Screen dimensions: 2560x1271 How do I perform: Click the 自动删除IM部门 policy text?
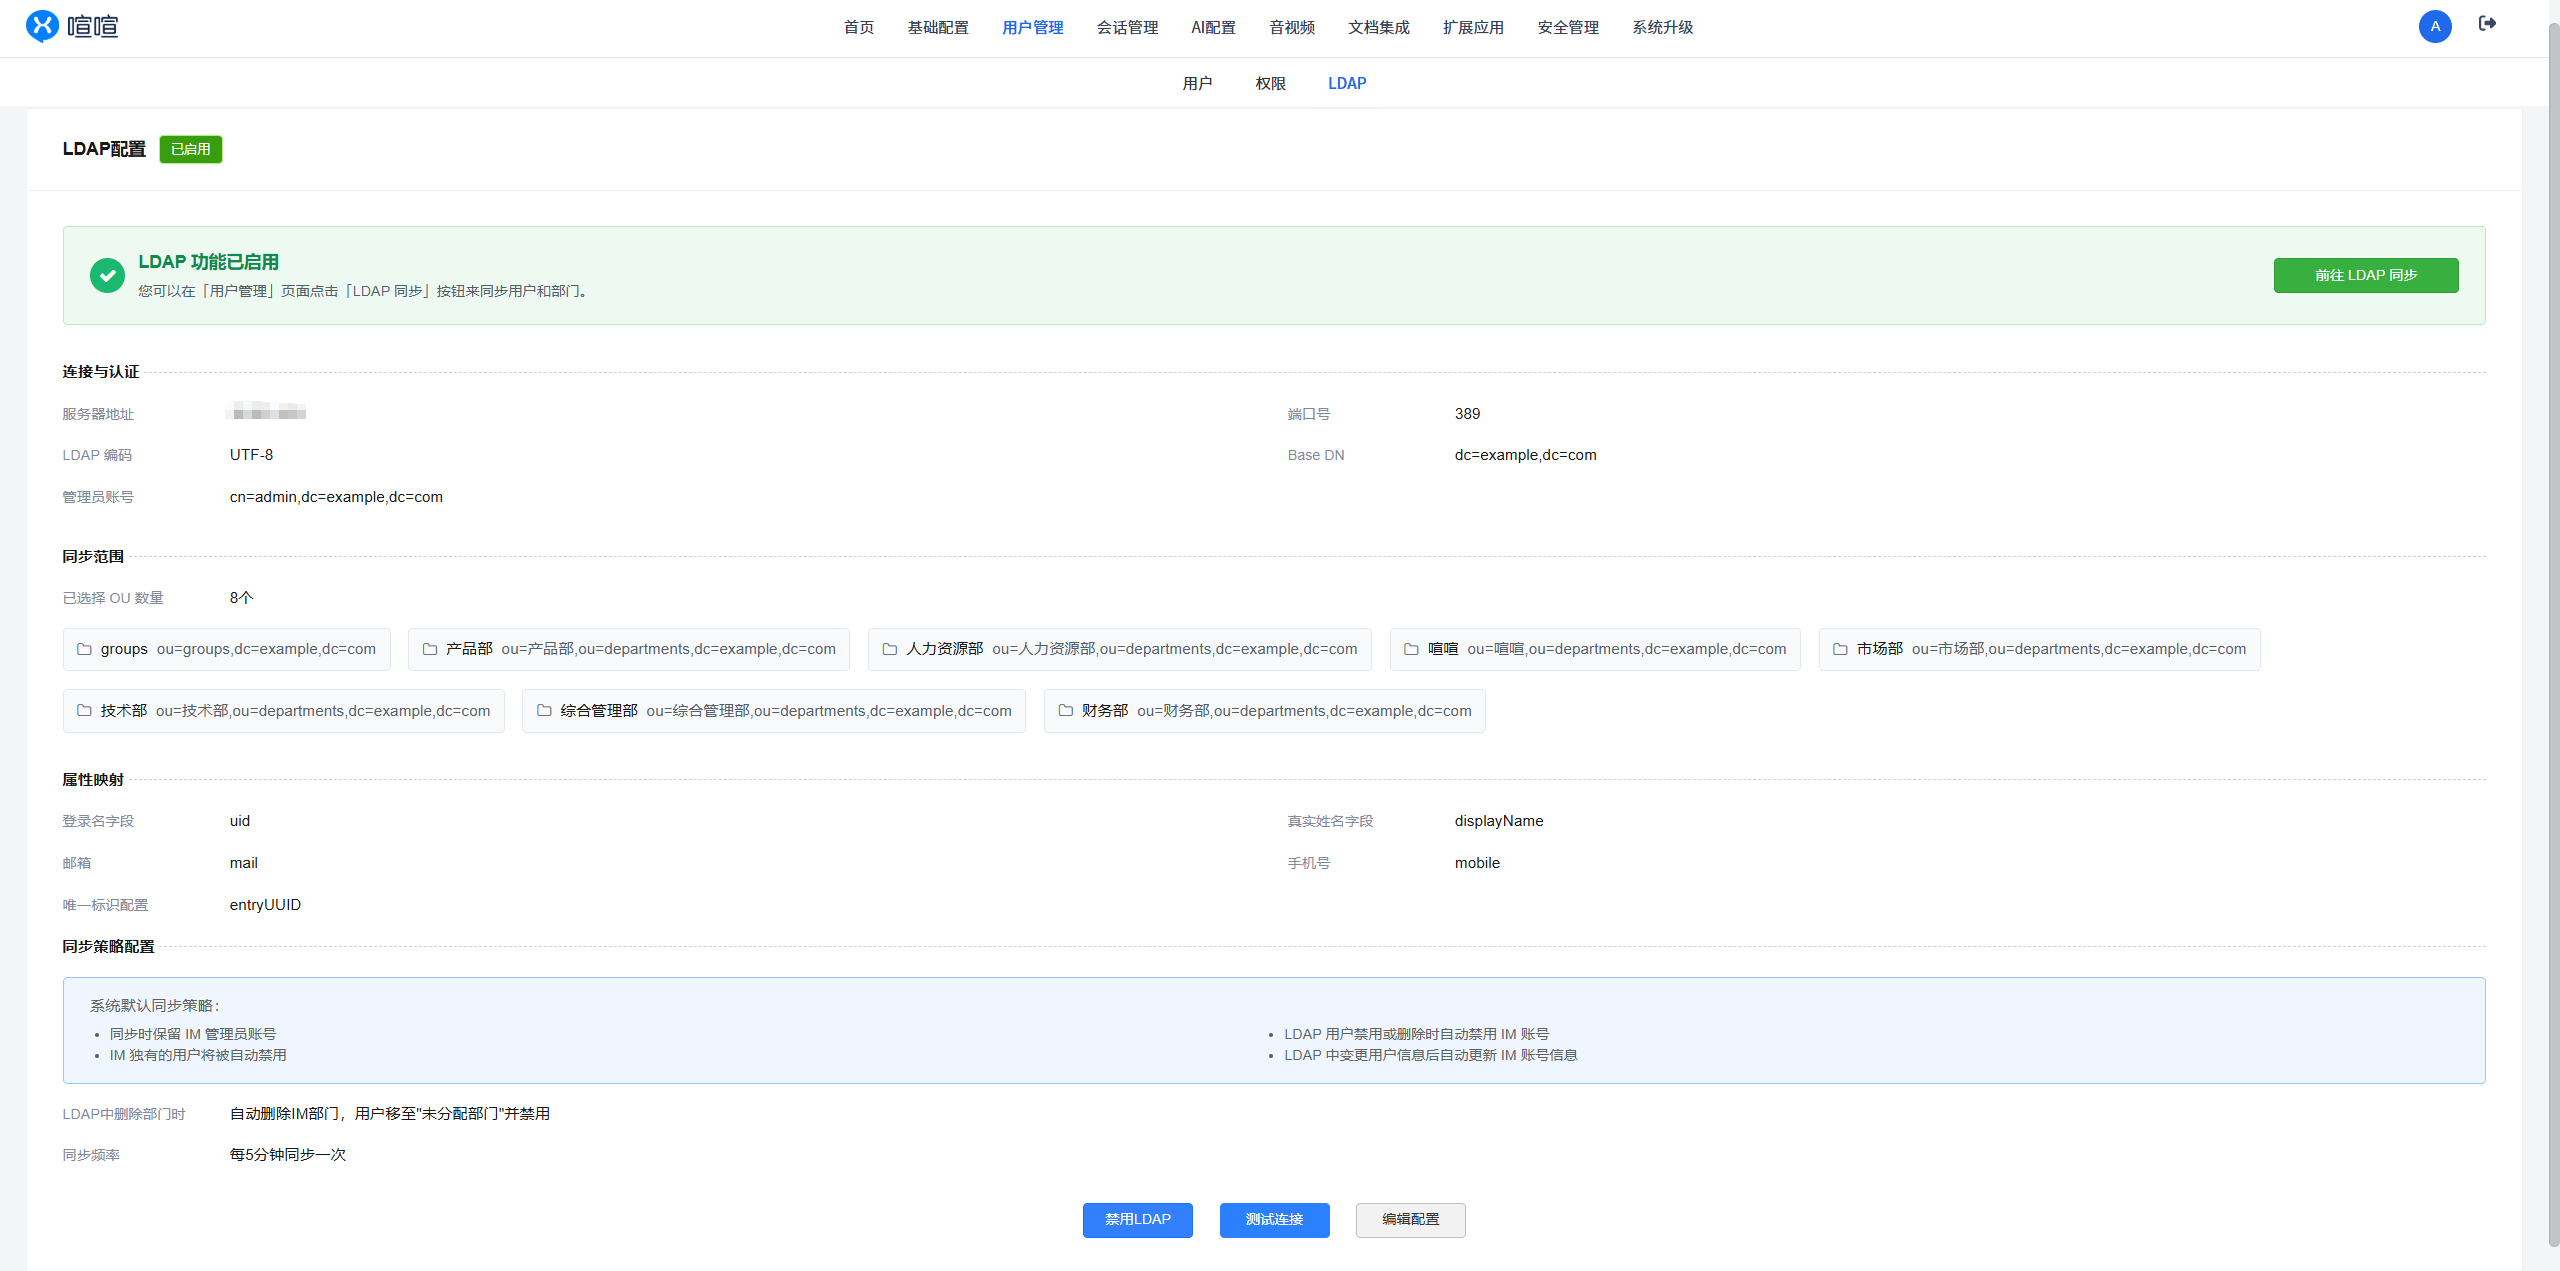[x=390, y=1114]
